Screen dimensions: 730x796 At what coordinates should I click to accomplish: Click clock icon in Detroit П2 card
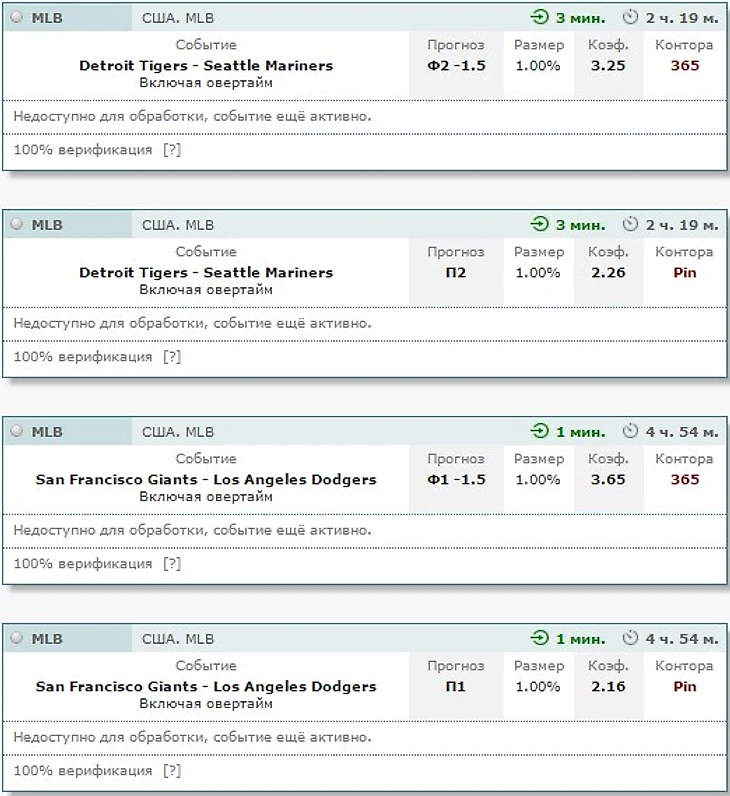pos(630,225)
